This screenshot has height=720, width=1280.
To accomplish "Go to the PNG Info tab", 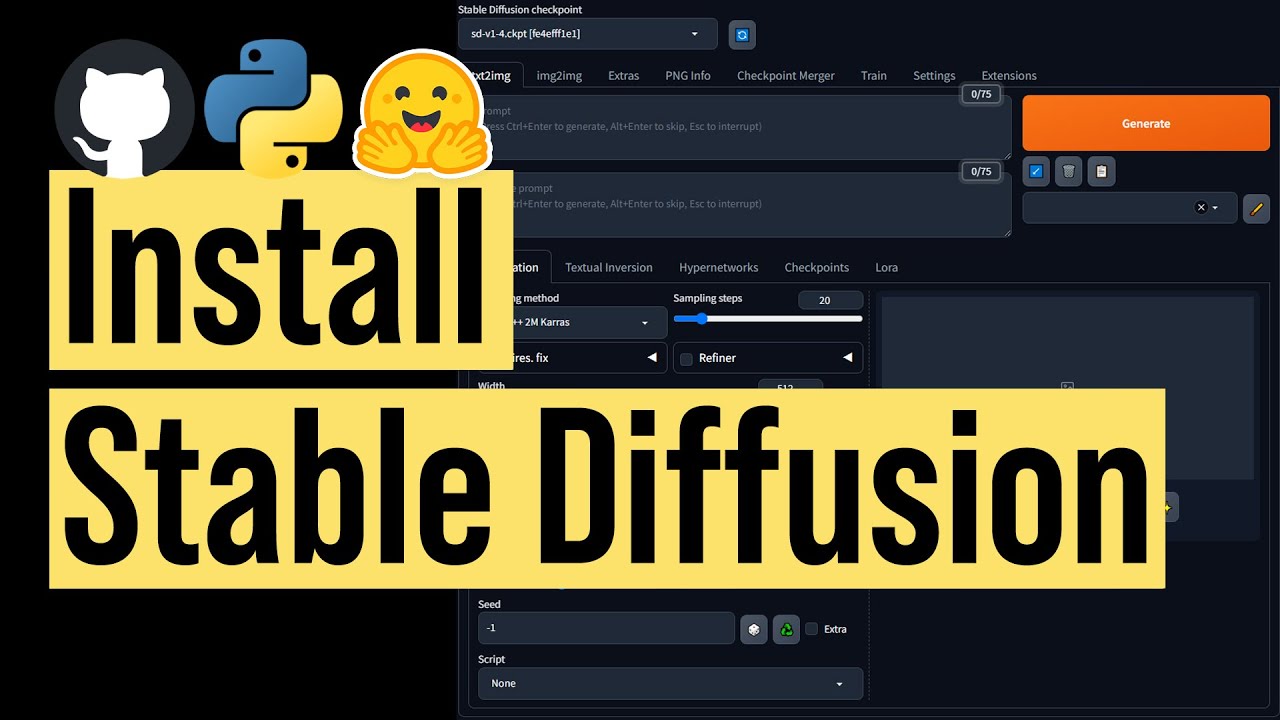I will [688, 76].
